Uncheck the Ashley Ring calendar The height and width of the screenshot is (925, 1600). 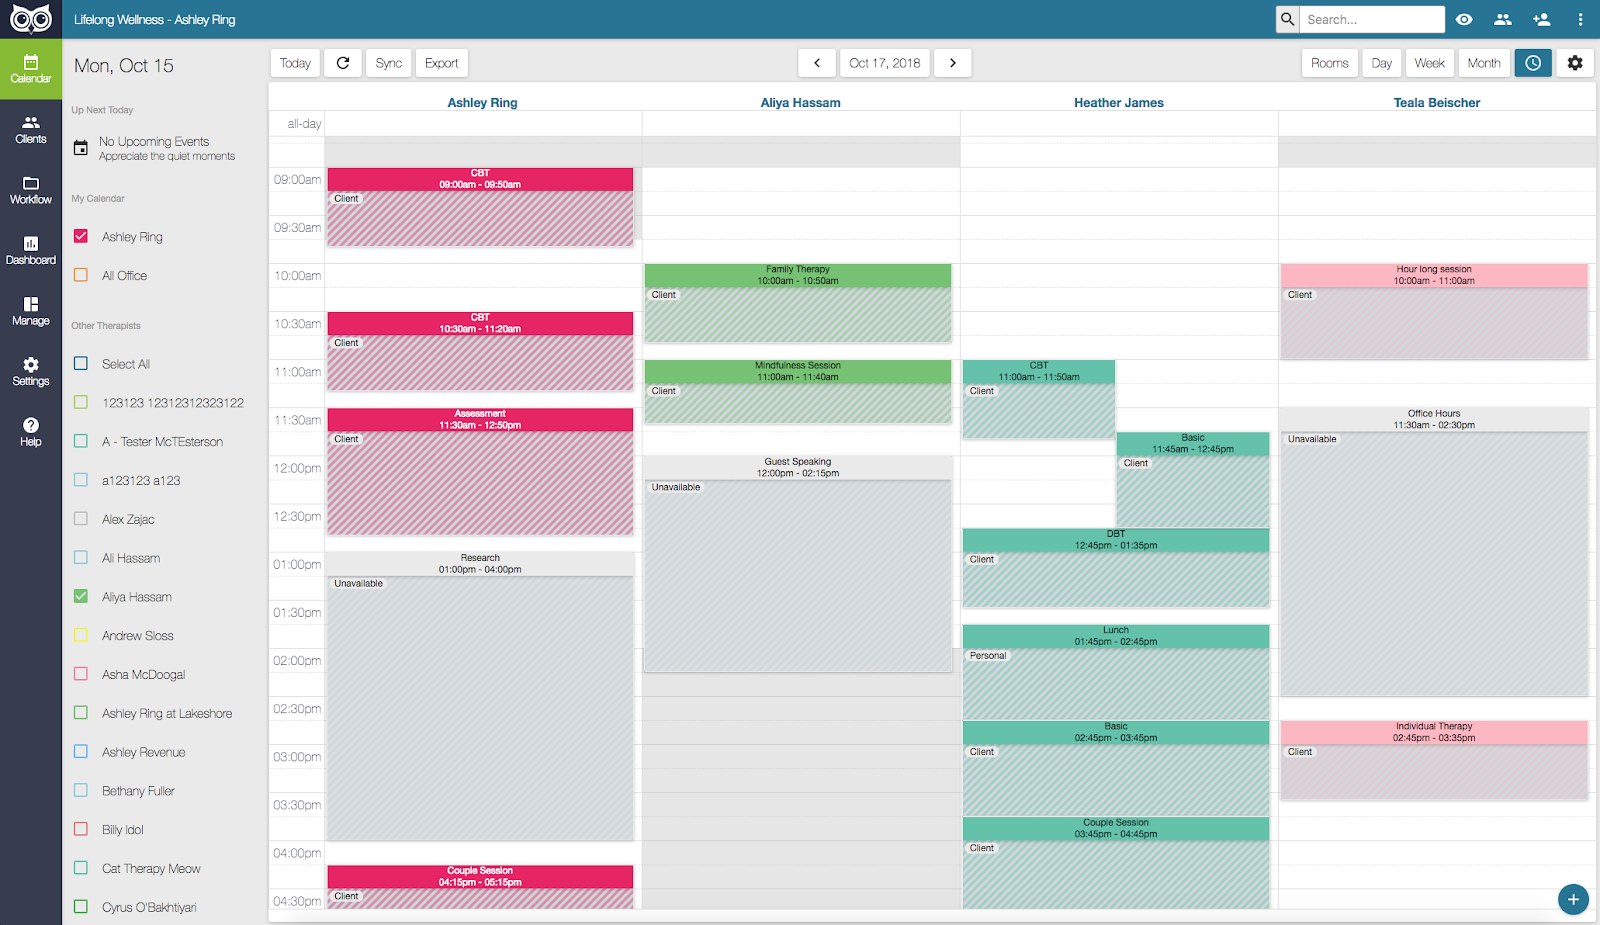point(80,236)
